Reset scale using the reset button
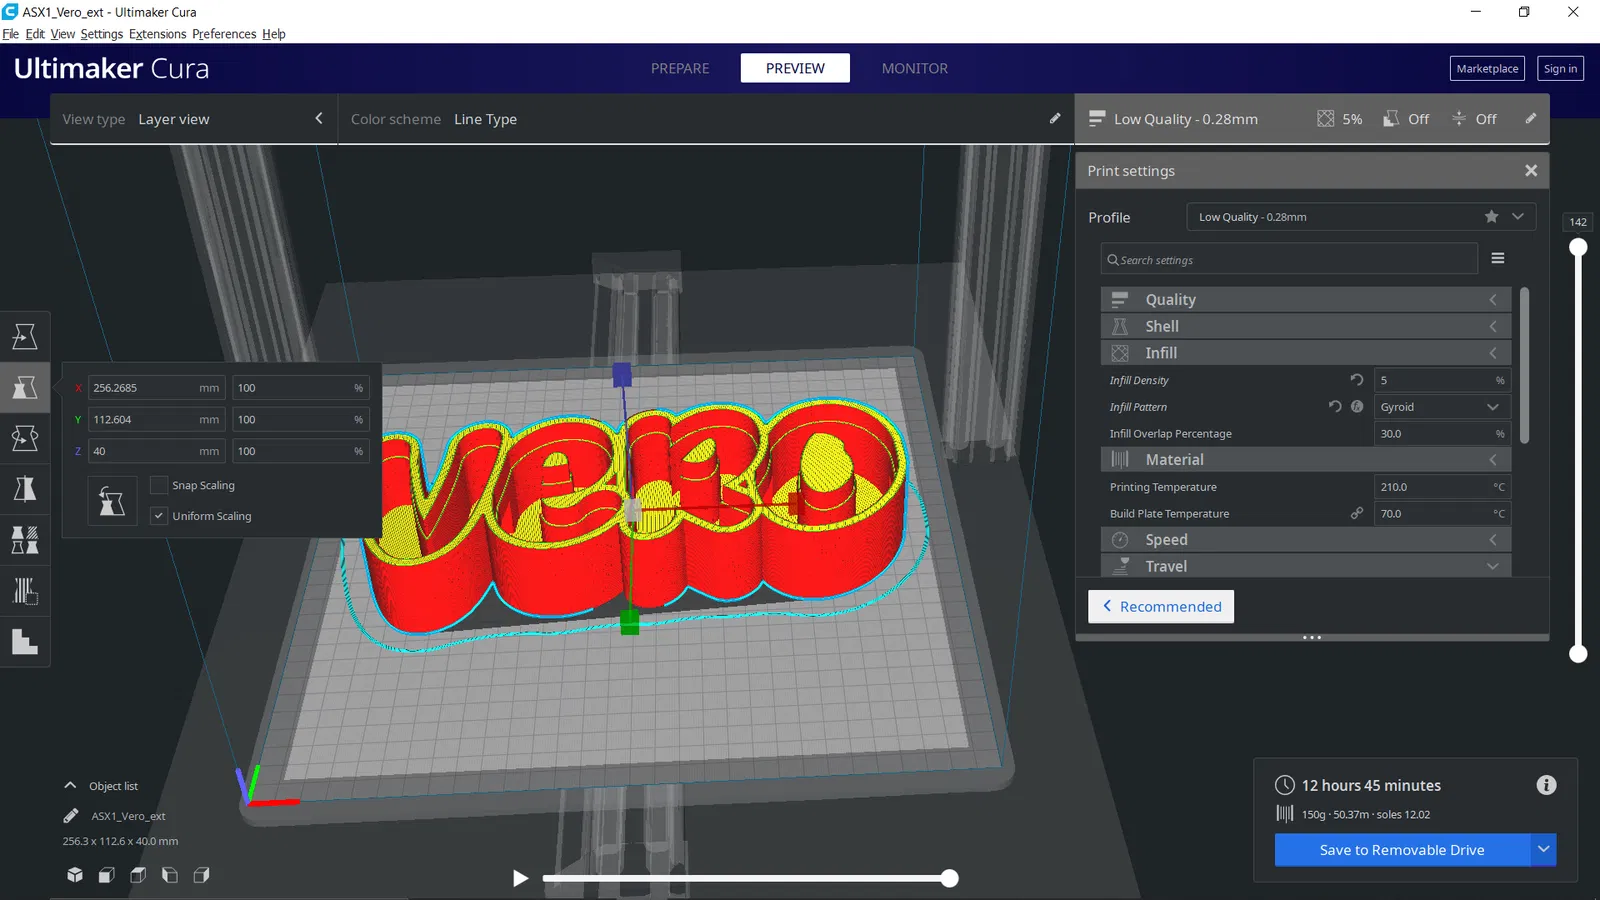Screen dimensions: 1600x900 coord(112,501)
